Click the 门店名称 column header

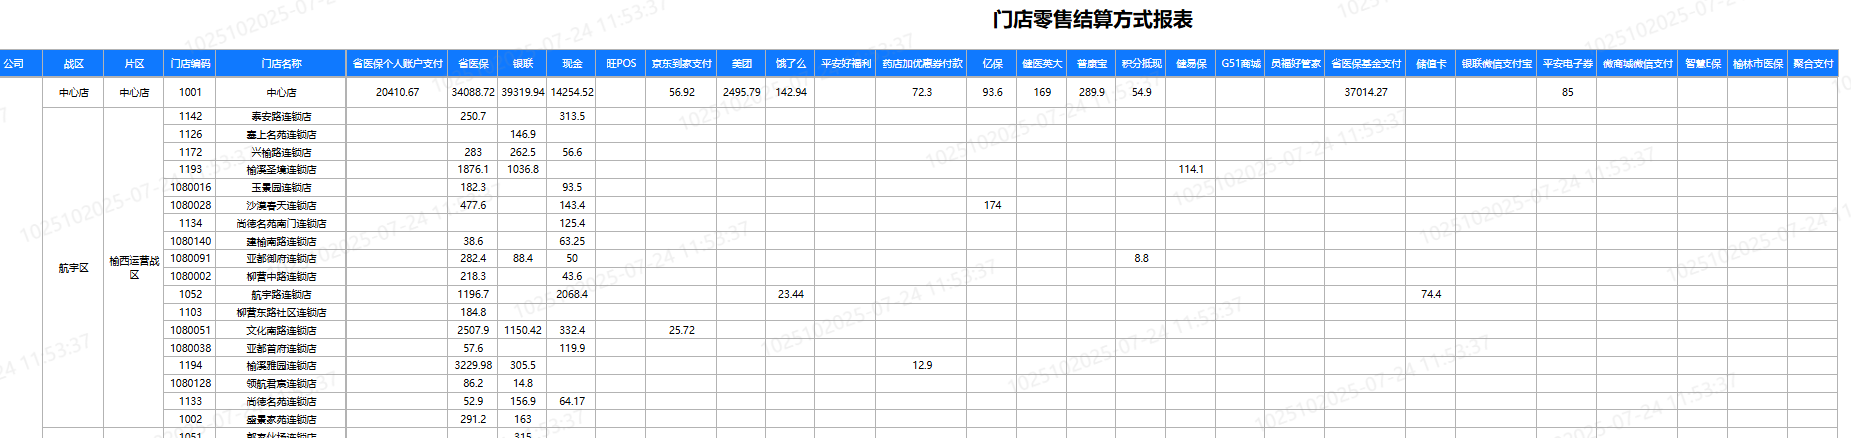pyautogui.click(x=281, y=63)
